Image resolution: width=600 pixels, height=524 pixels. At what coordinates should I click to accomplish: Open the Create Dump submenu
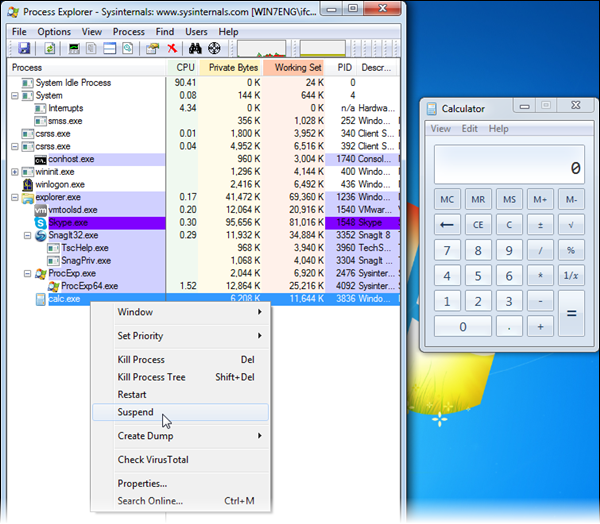[180, 436]
